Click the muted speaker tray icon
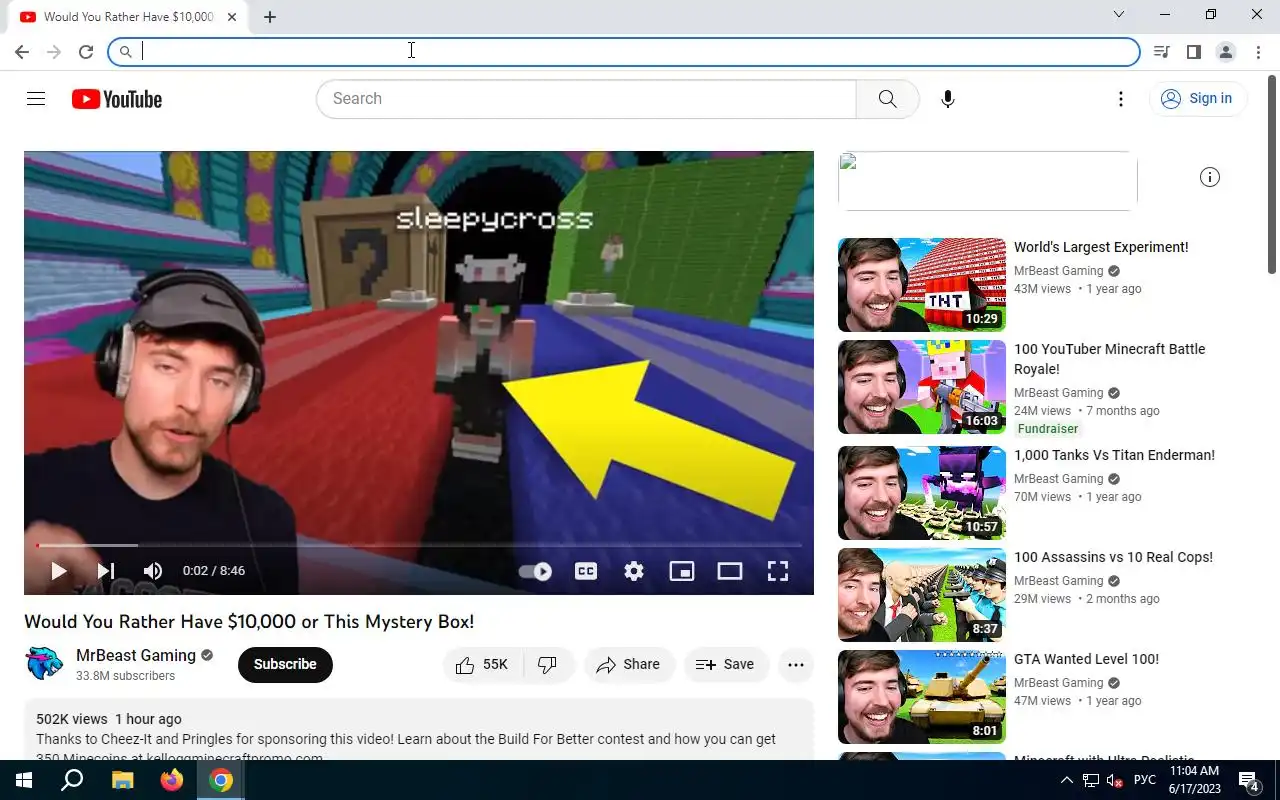 point(1113,780)
